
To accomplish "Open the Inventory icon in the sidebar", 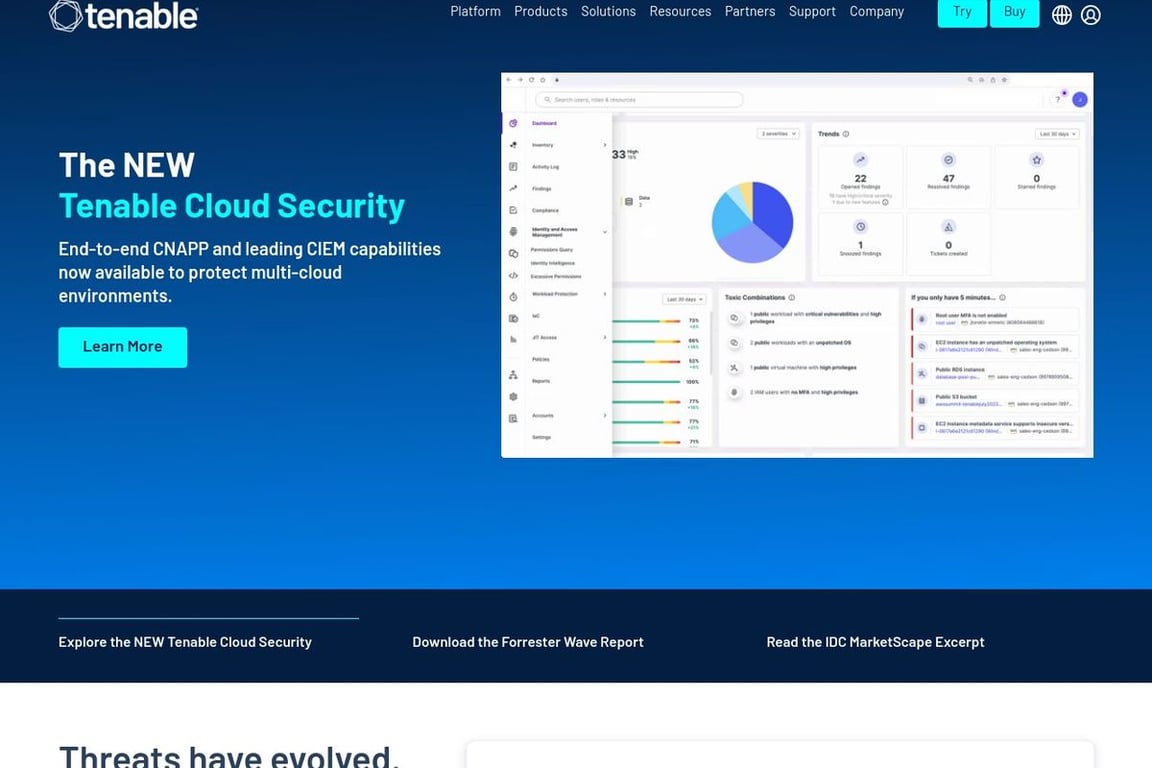I will (x=513, y=145).
